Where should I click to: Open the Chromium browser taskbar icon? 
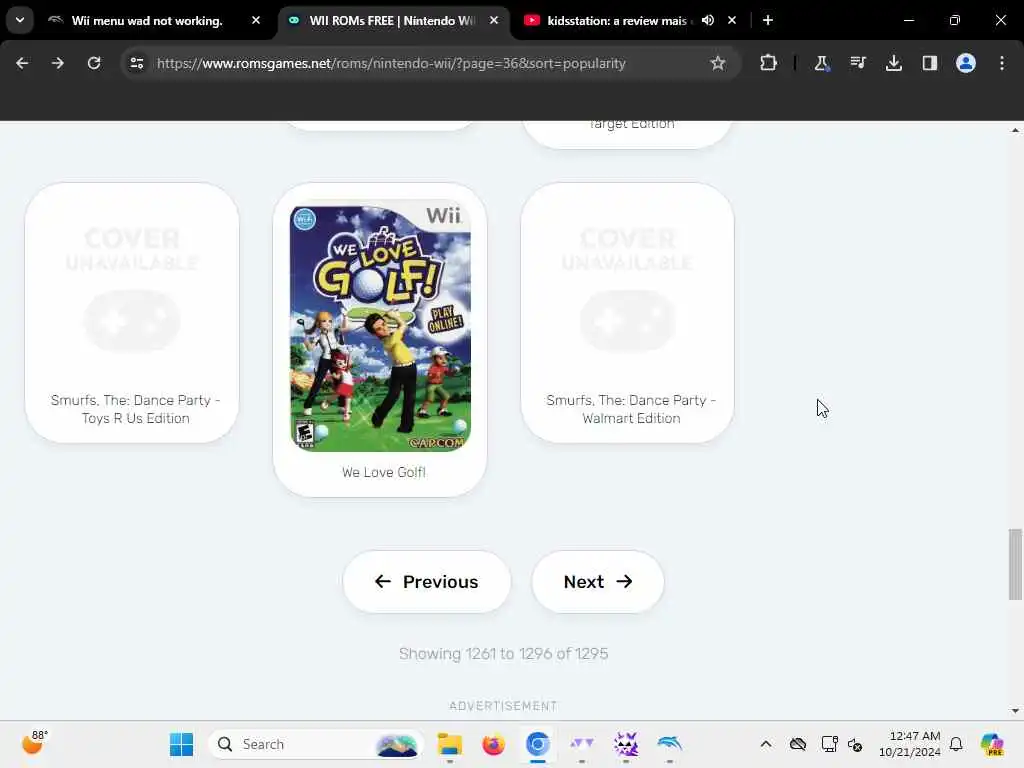tap(537, 744)
